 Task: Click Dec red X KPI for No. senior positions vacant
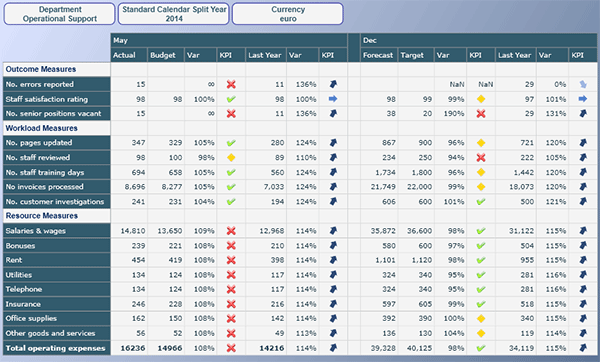click(481, 114)
